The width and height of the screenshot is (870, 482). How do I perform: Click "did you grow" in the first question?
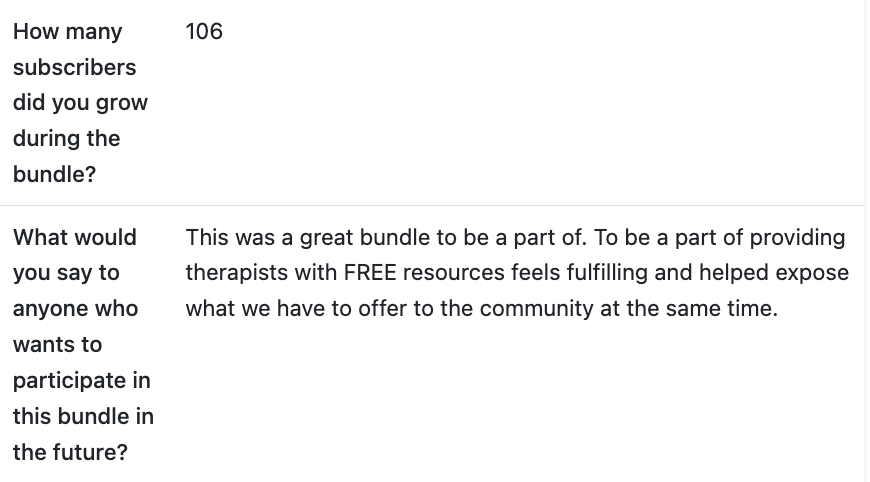80,103
